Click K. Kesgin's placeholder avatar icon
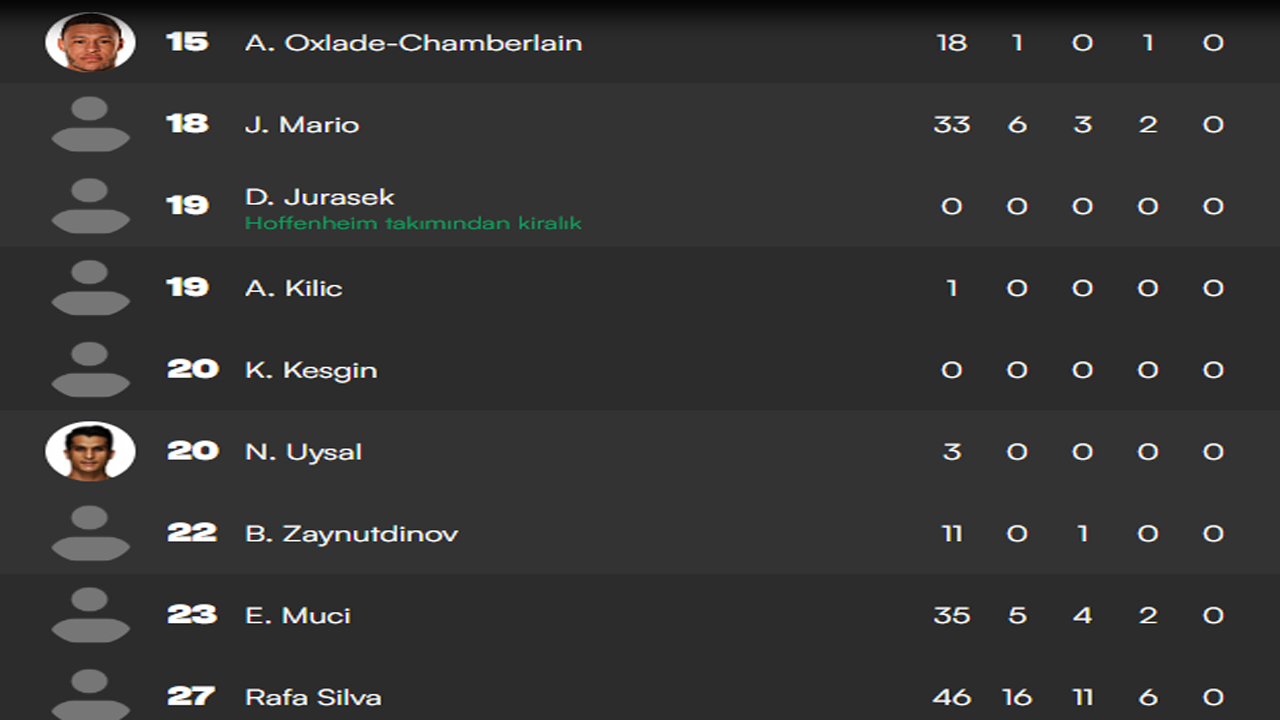The width and height of the screenshot is (1280, 720). tap(90, 370)
